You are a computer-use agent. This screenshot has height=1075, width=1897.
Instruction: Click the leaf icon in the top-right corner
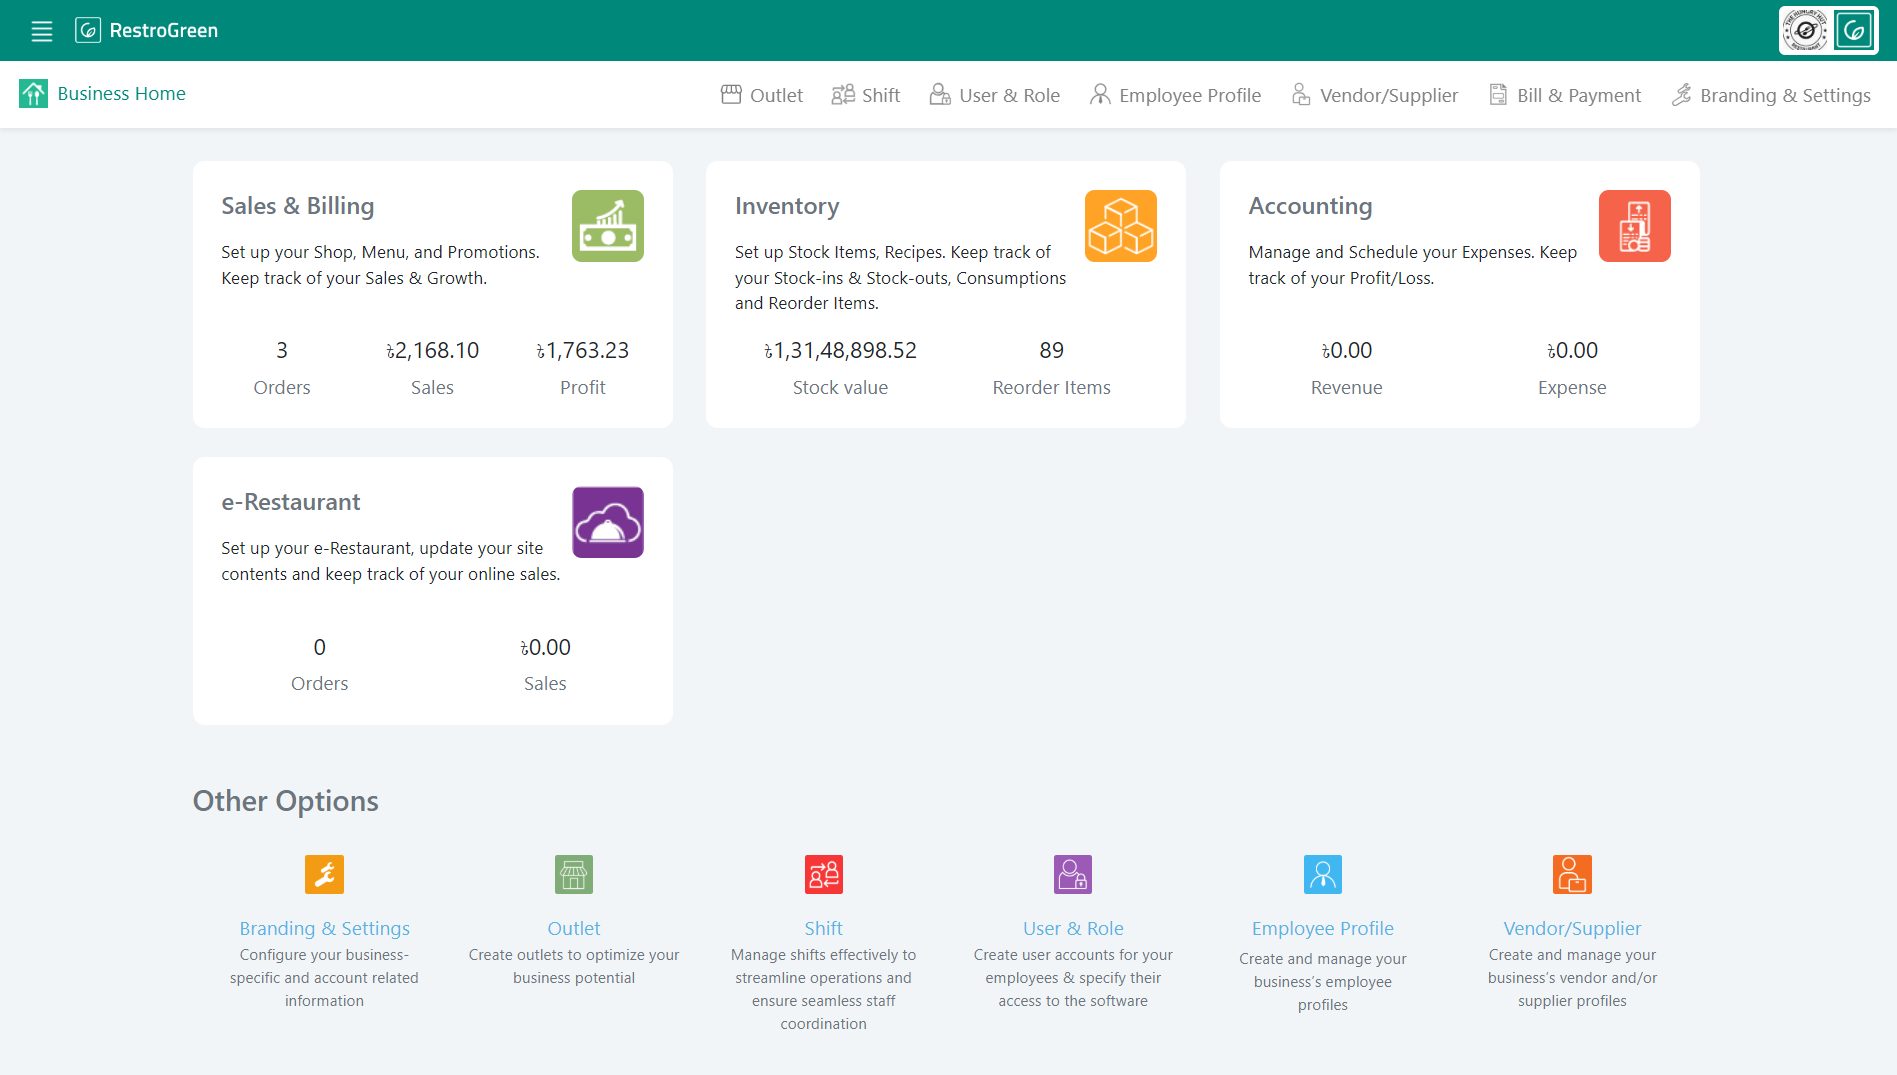(x=1855, y=30)
